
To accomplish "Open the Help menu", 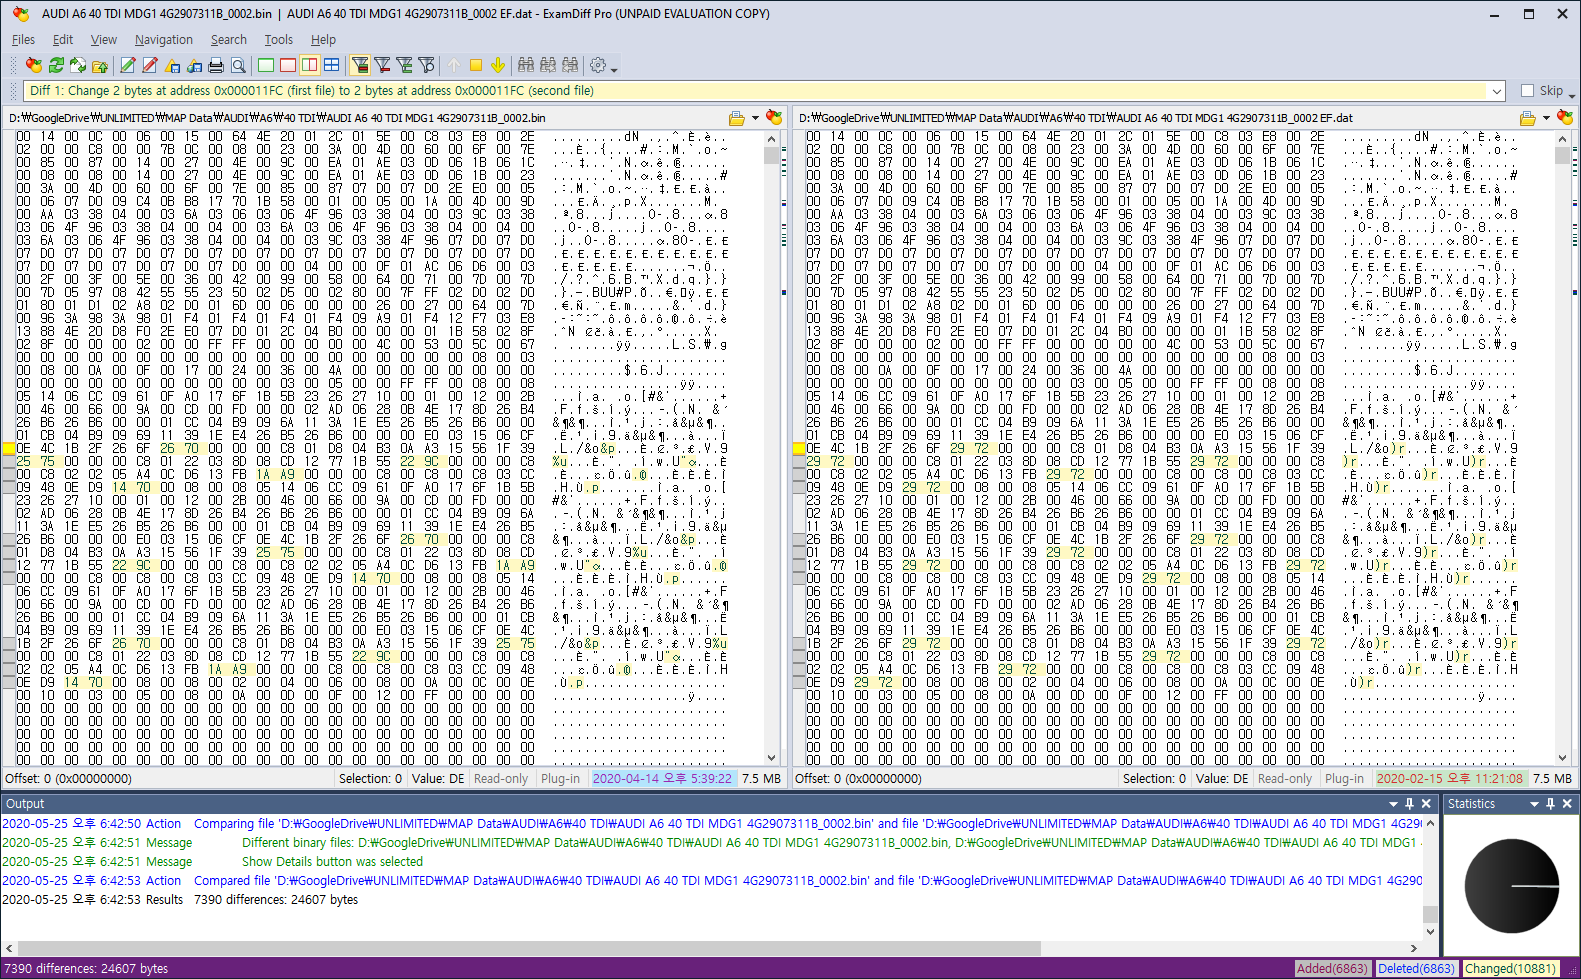I will (x=323, y=40).
